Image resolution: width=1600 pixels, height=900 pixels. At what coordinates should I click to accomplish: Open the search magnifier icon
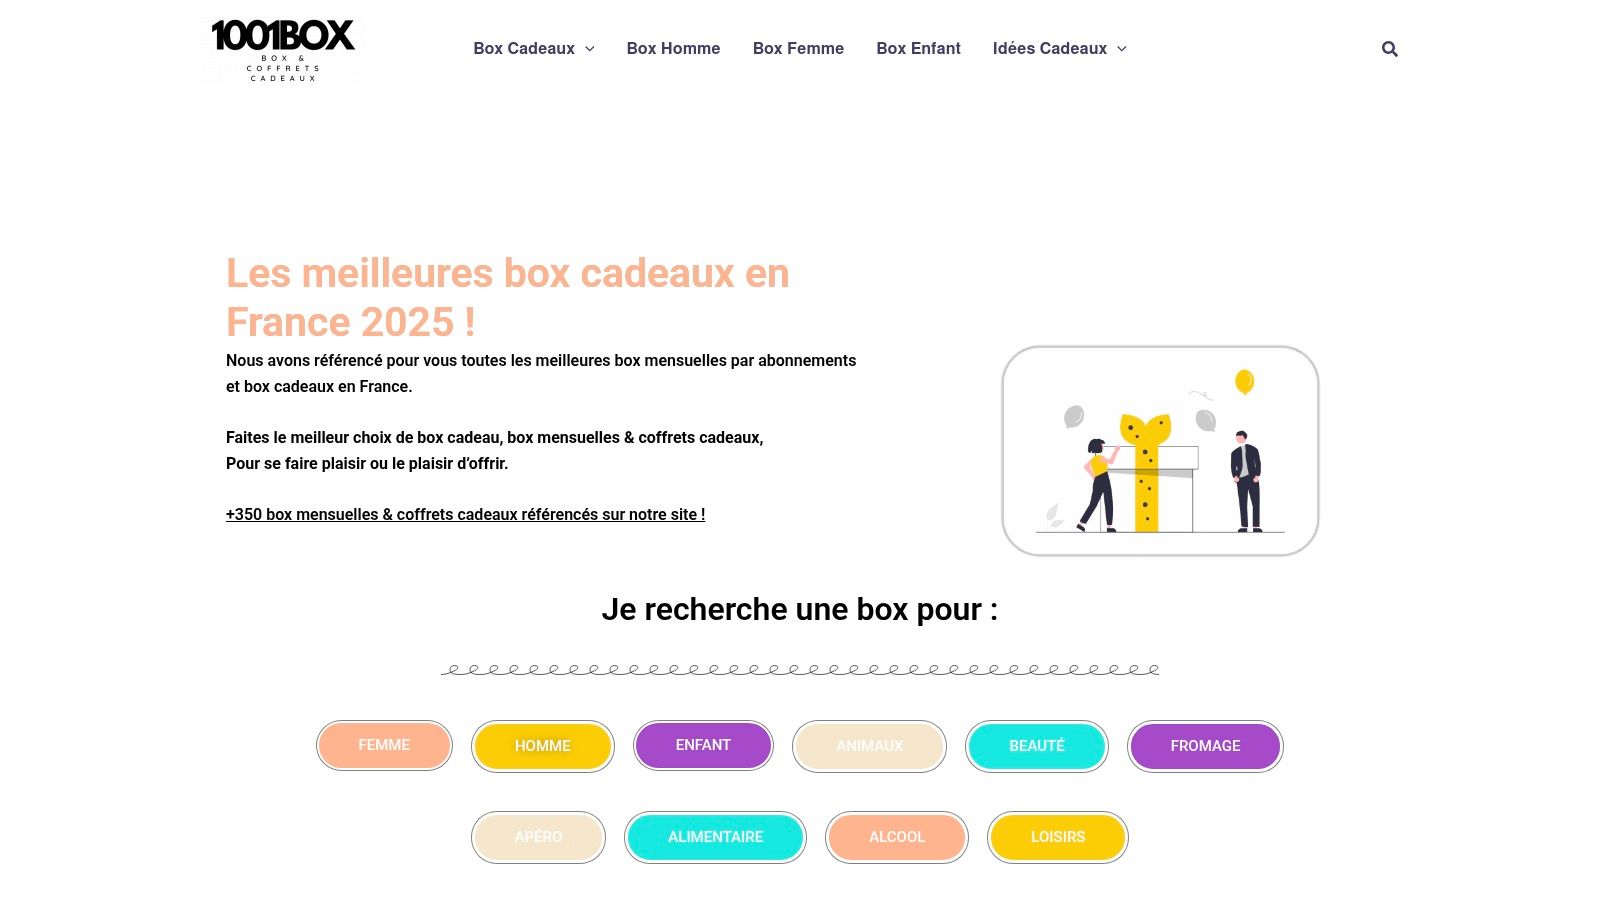(1389, 49)
